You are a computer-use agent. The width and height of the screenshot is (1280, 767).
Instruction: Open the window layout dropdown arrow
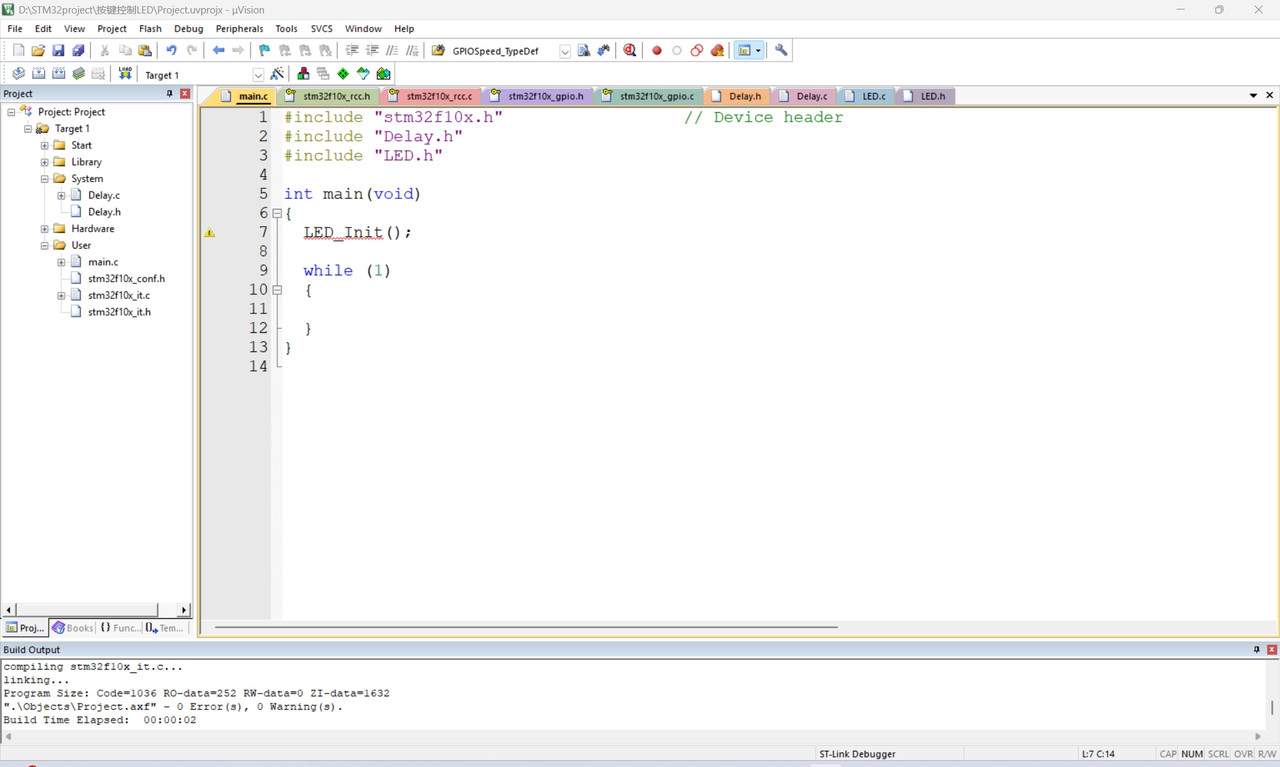[758, 50]
